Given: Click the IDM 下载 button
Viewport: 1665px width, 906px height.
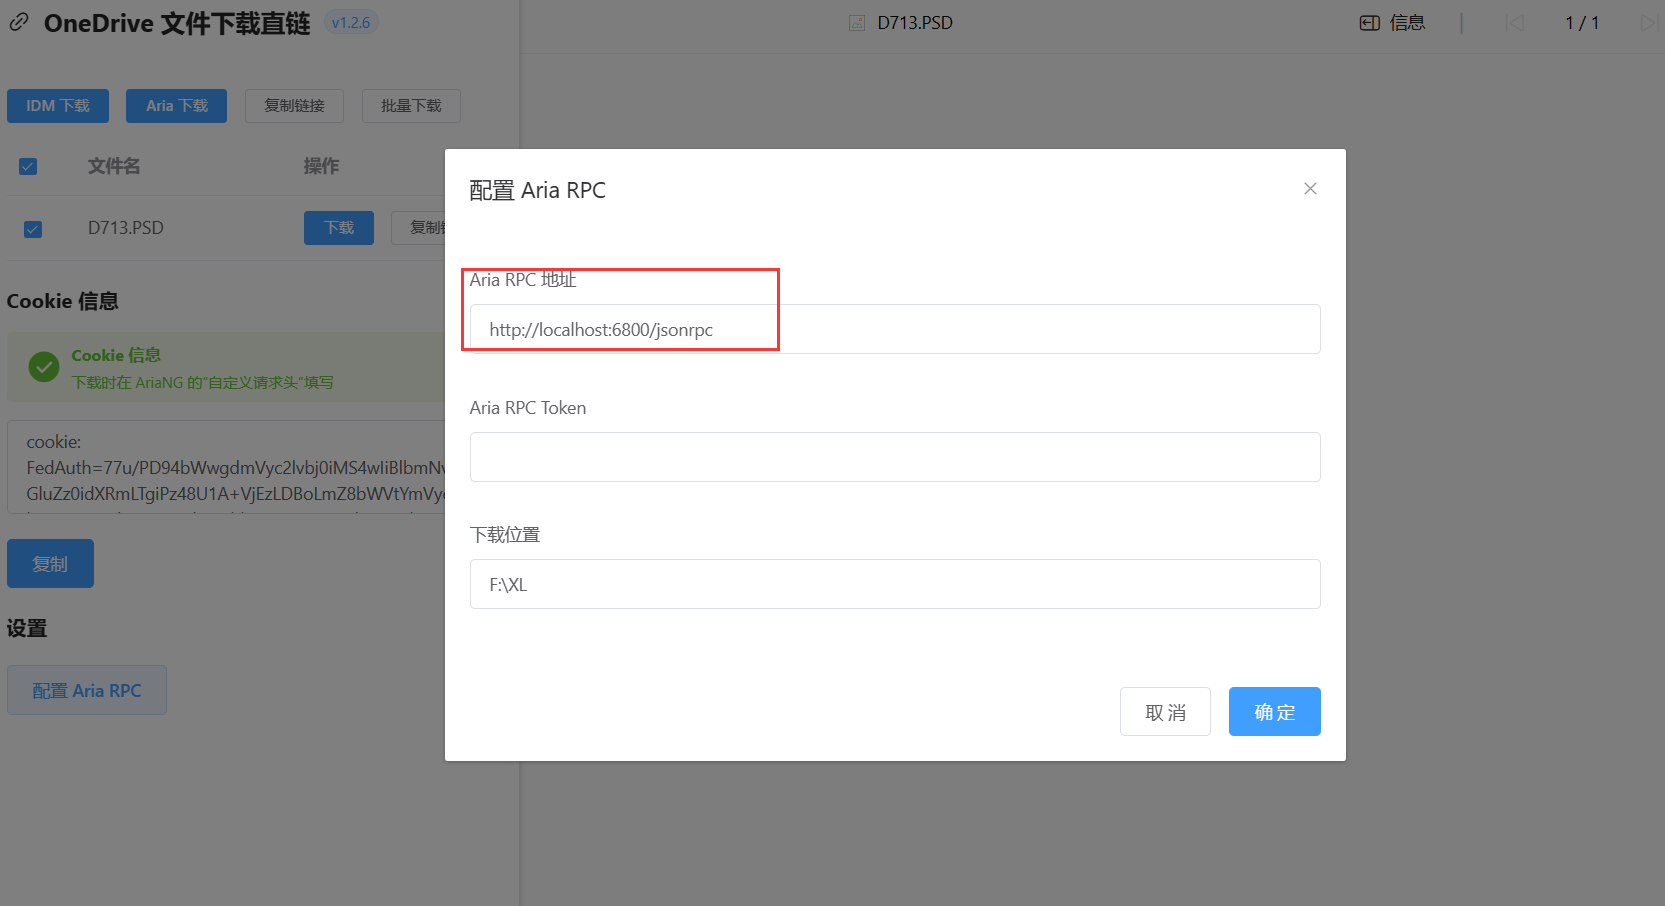Looking at the screenshot, I should (58, 106).
